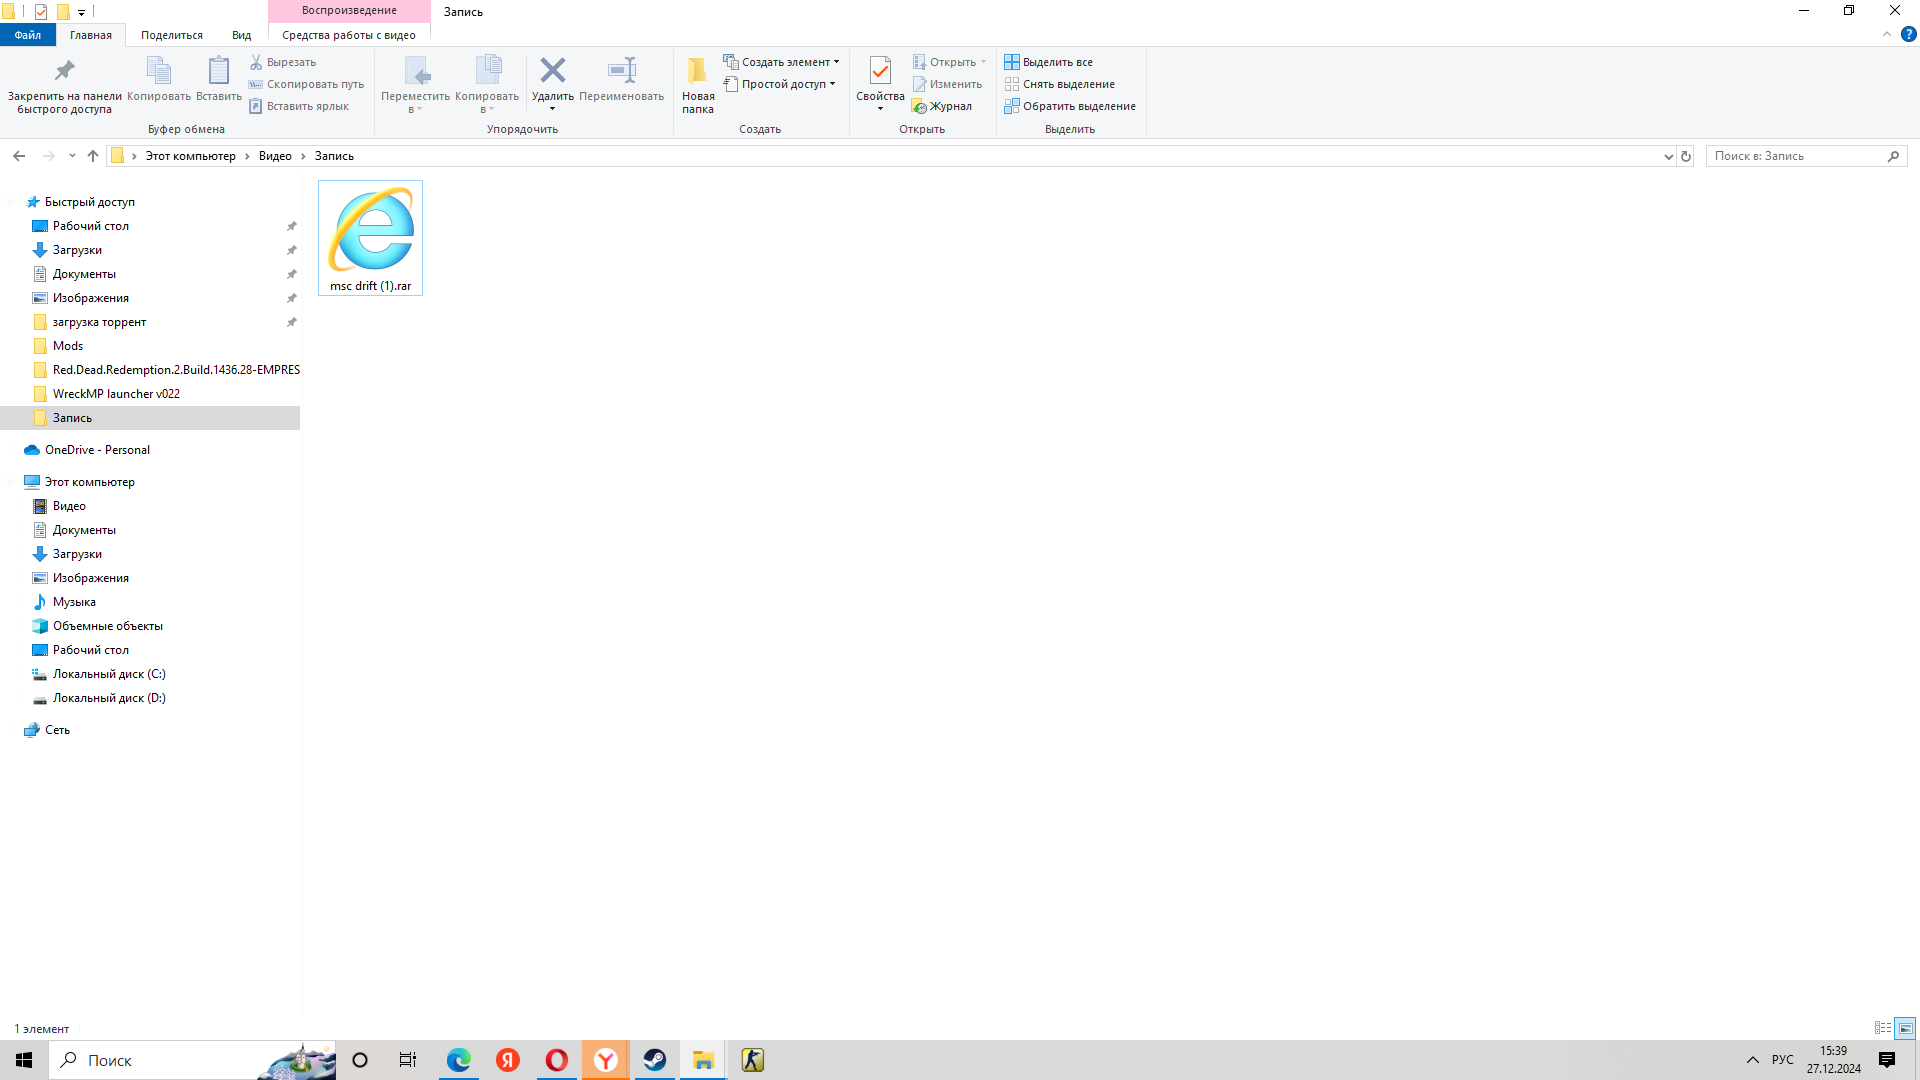Expand address bar history dropdown

(x=1668, y=156)
